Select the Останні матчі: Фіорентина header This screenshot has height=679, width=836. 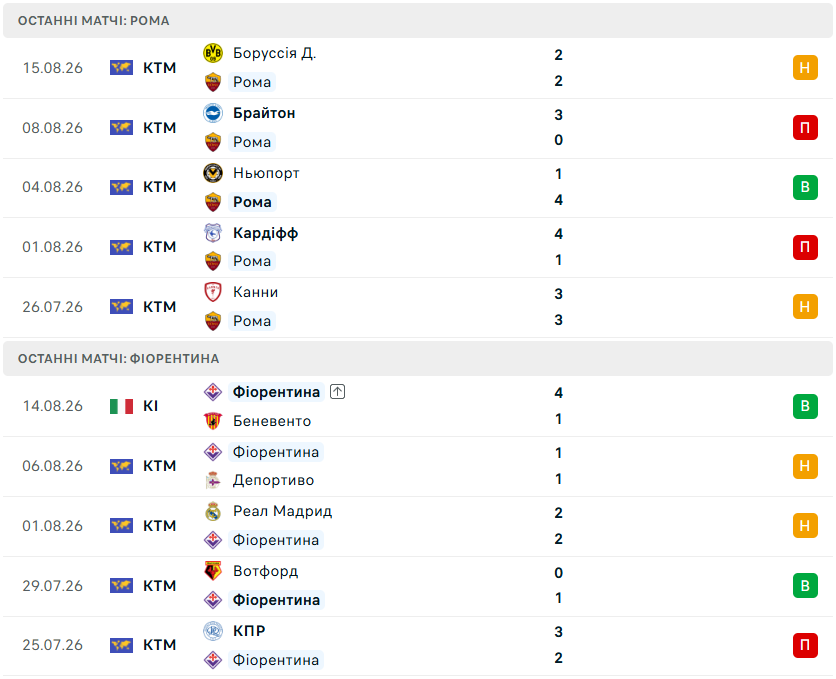coord(418,359)
